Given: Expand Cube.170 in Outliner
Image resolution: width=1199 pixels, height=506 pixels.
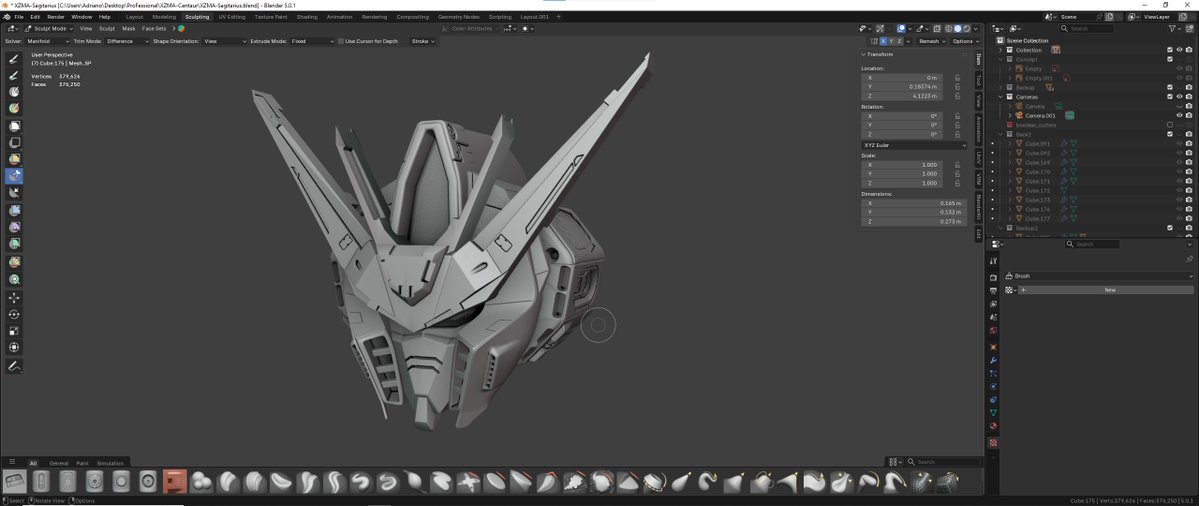Looking at the screenshot, I should click(x=1009, y=172).
